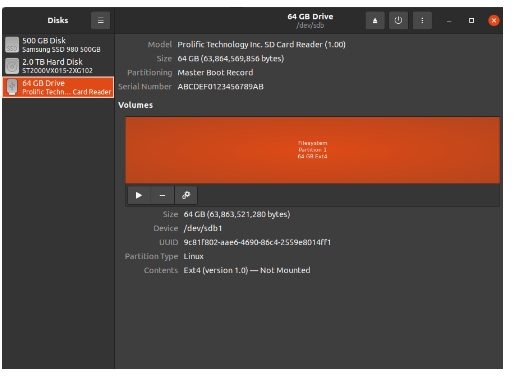
Task: Maximize the Disks window
Action: (x=471, y=21)
